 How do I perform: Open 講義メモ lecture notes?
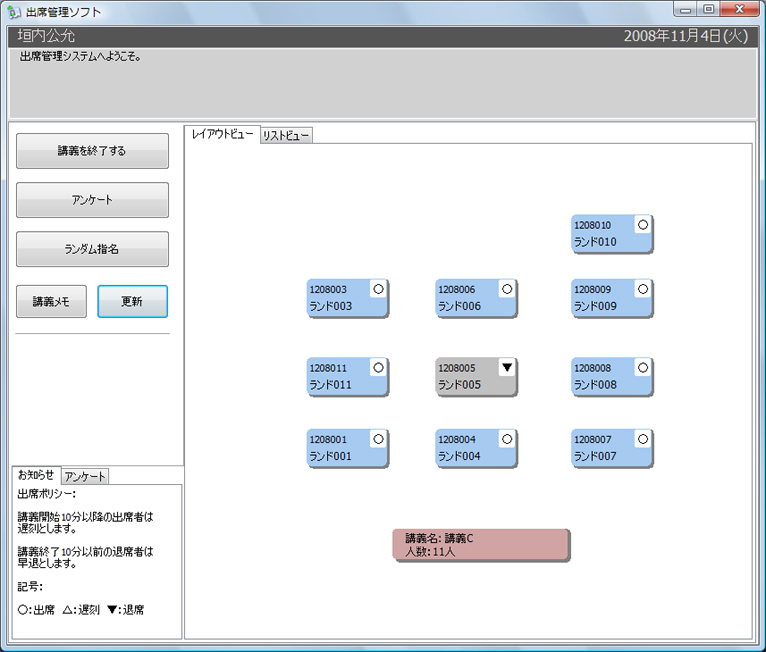coord(52,301)
